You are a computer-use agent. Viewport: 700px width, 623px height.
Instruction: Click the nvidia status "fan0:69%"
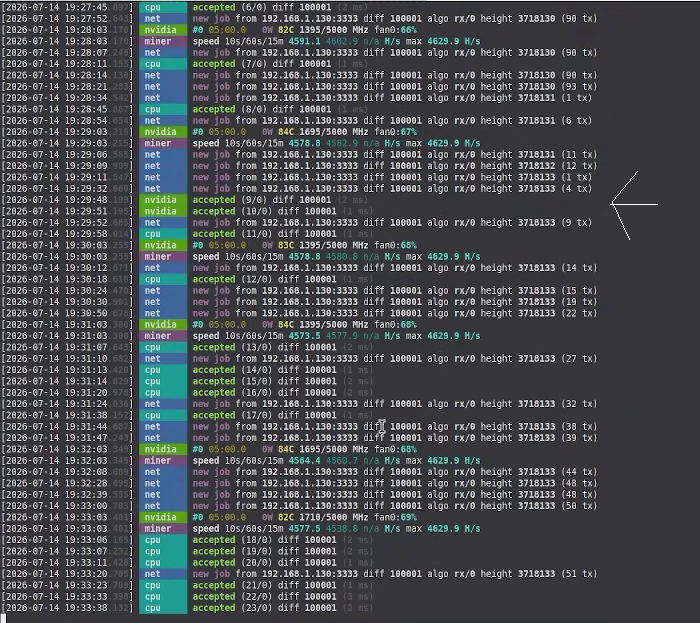point(396,517)
